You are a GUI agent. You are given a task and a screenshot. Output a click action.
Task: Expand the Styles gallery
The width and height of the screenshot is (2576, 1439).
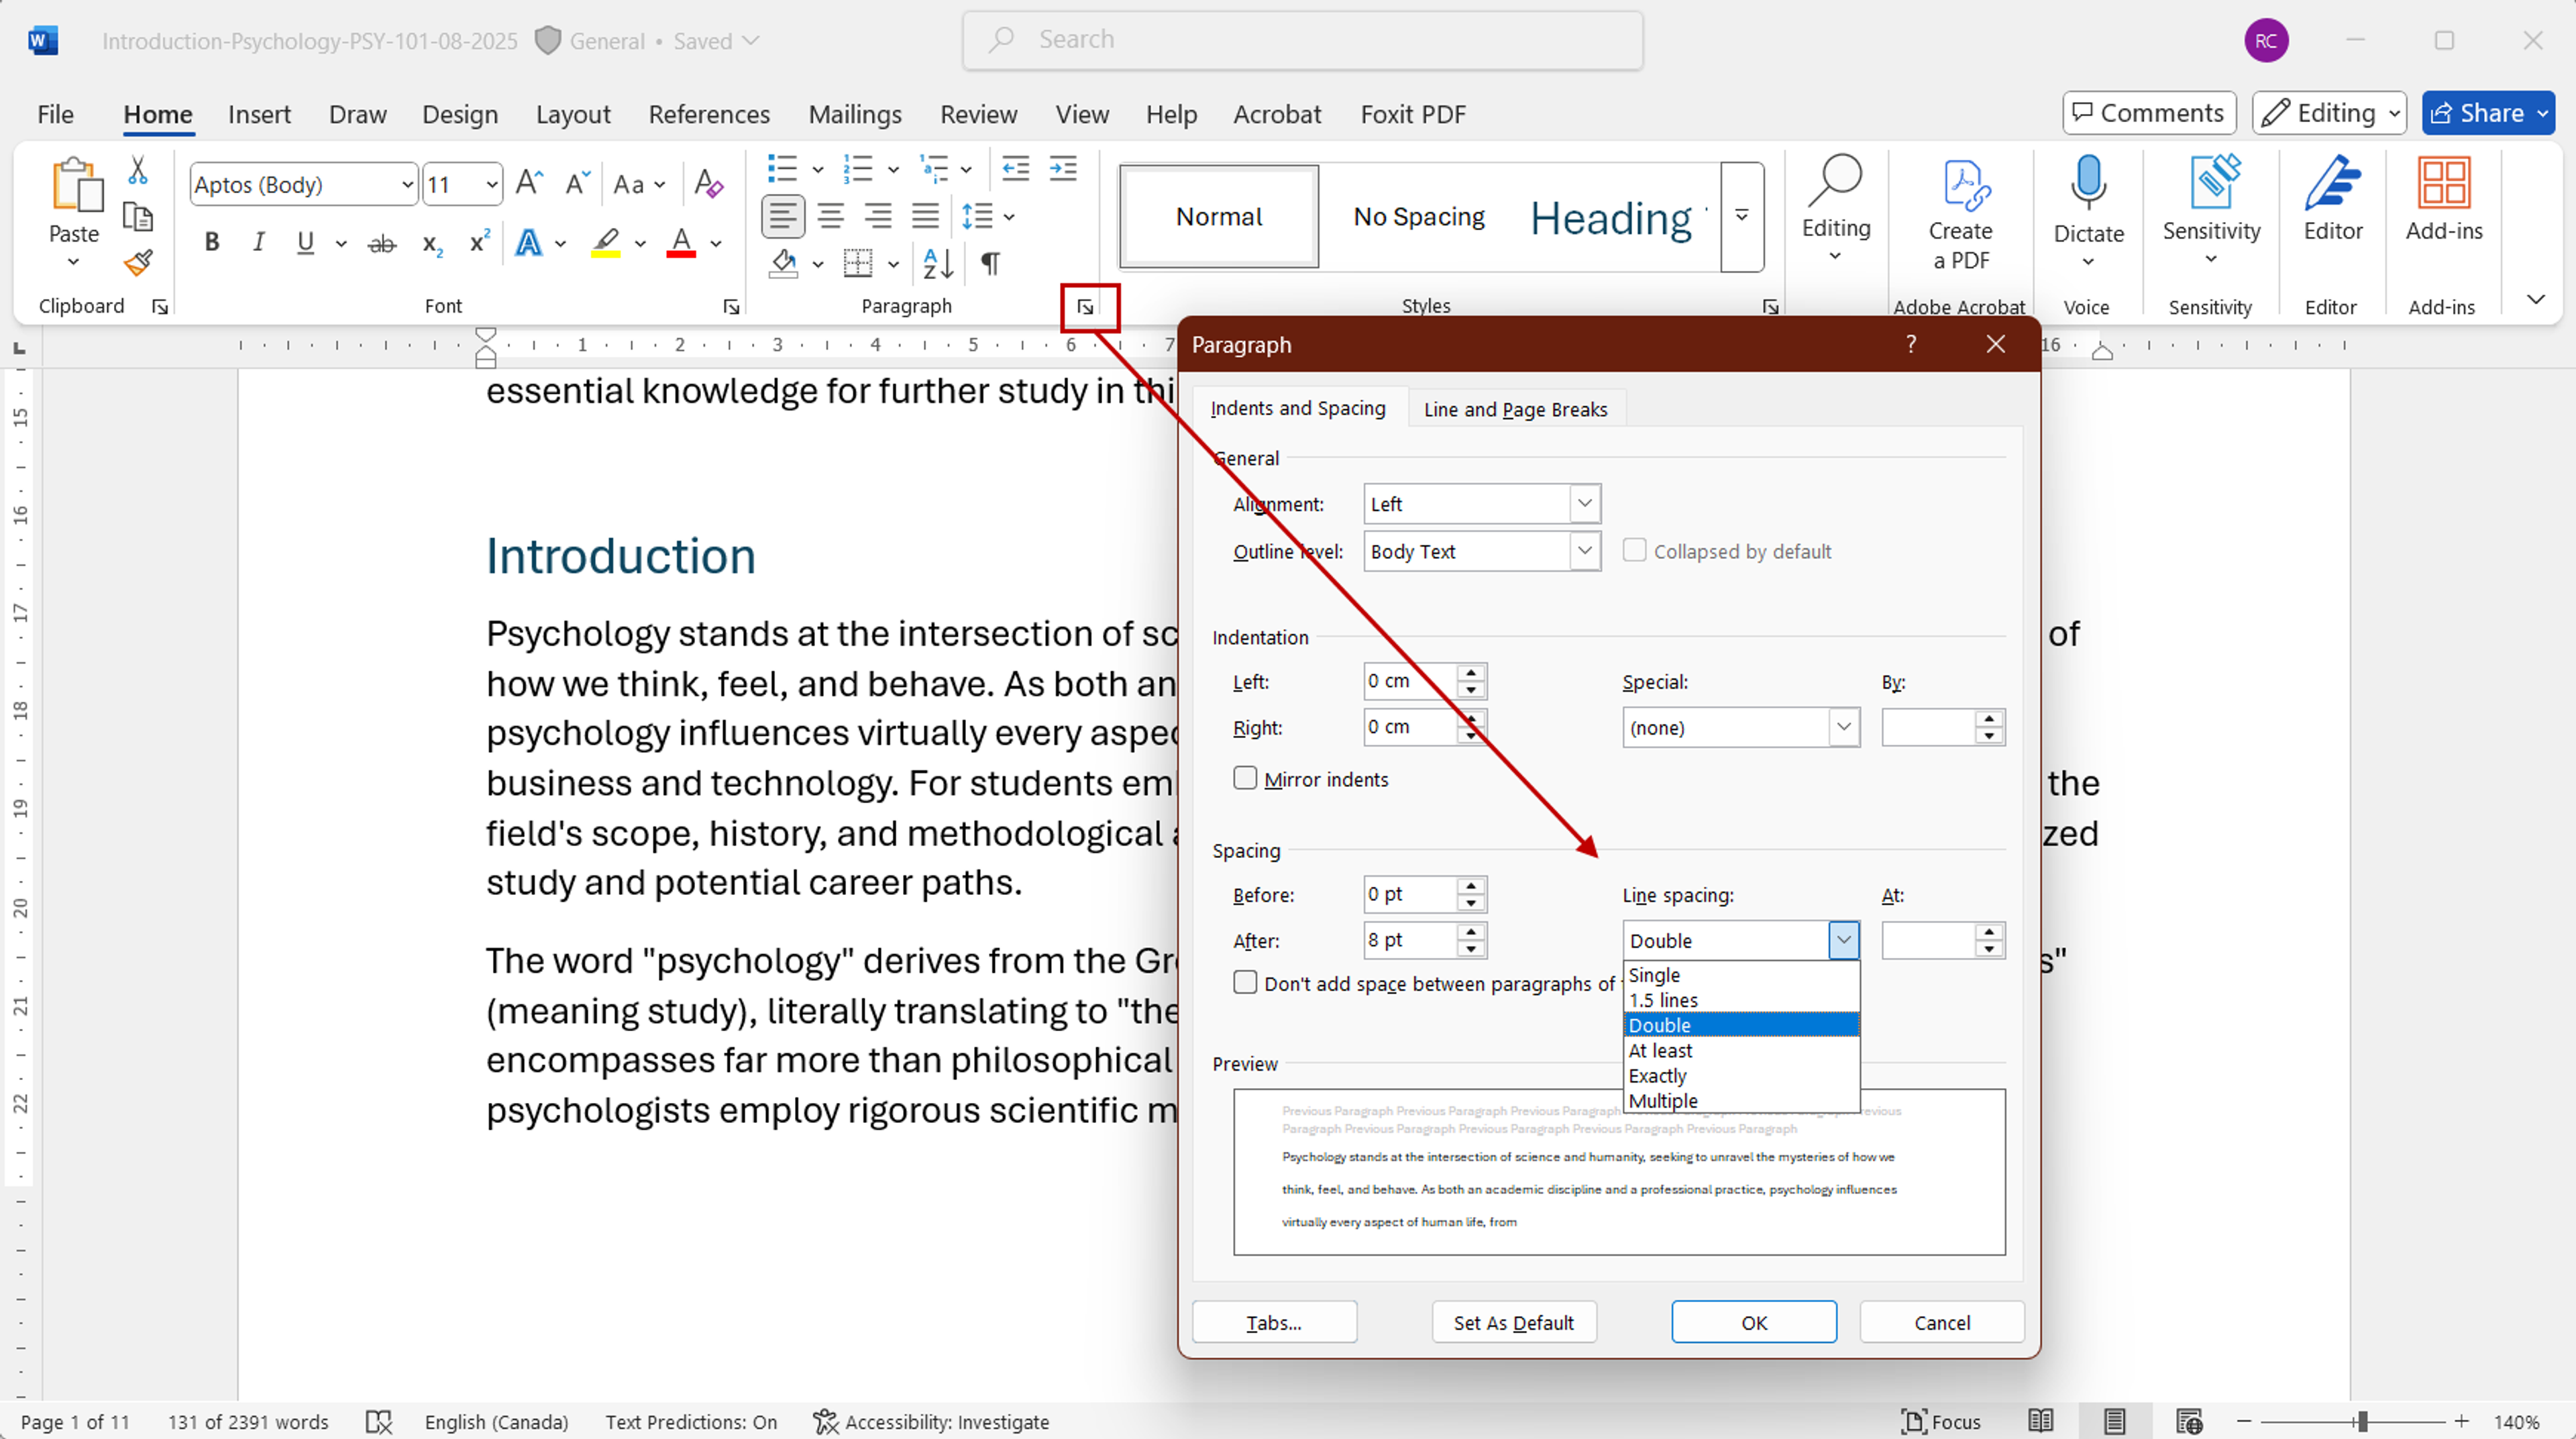point(1742,216)
